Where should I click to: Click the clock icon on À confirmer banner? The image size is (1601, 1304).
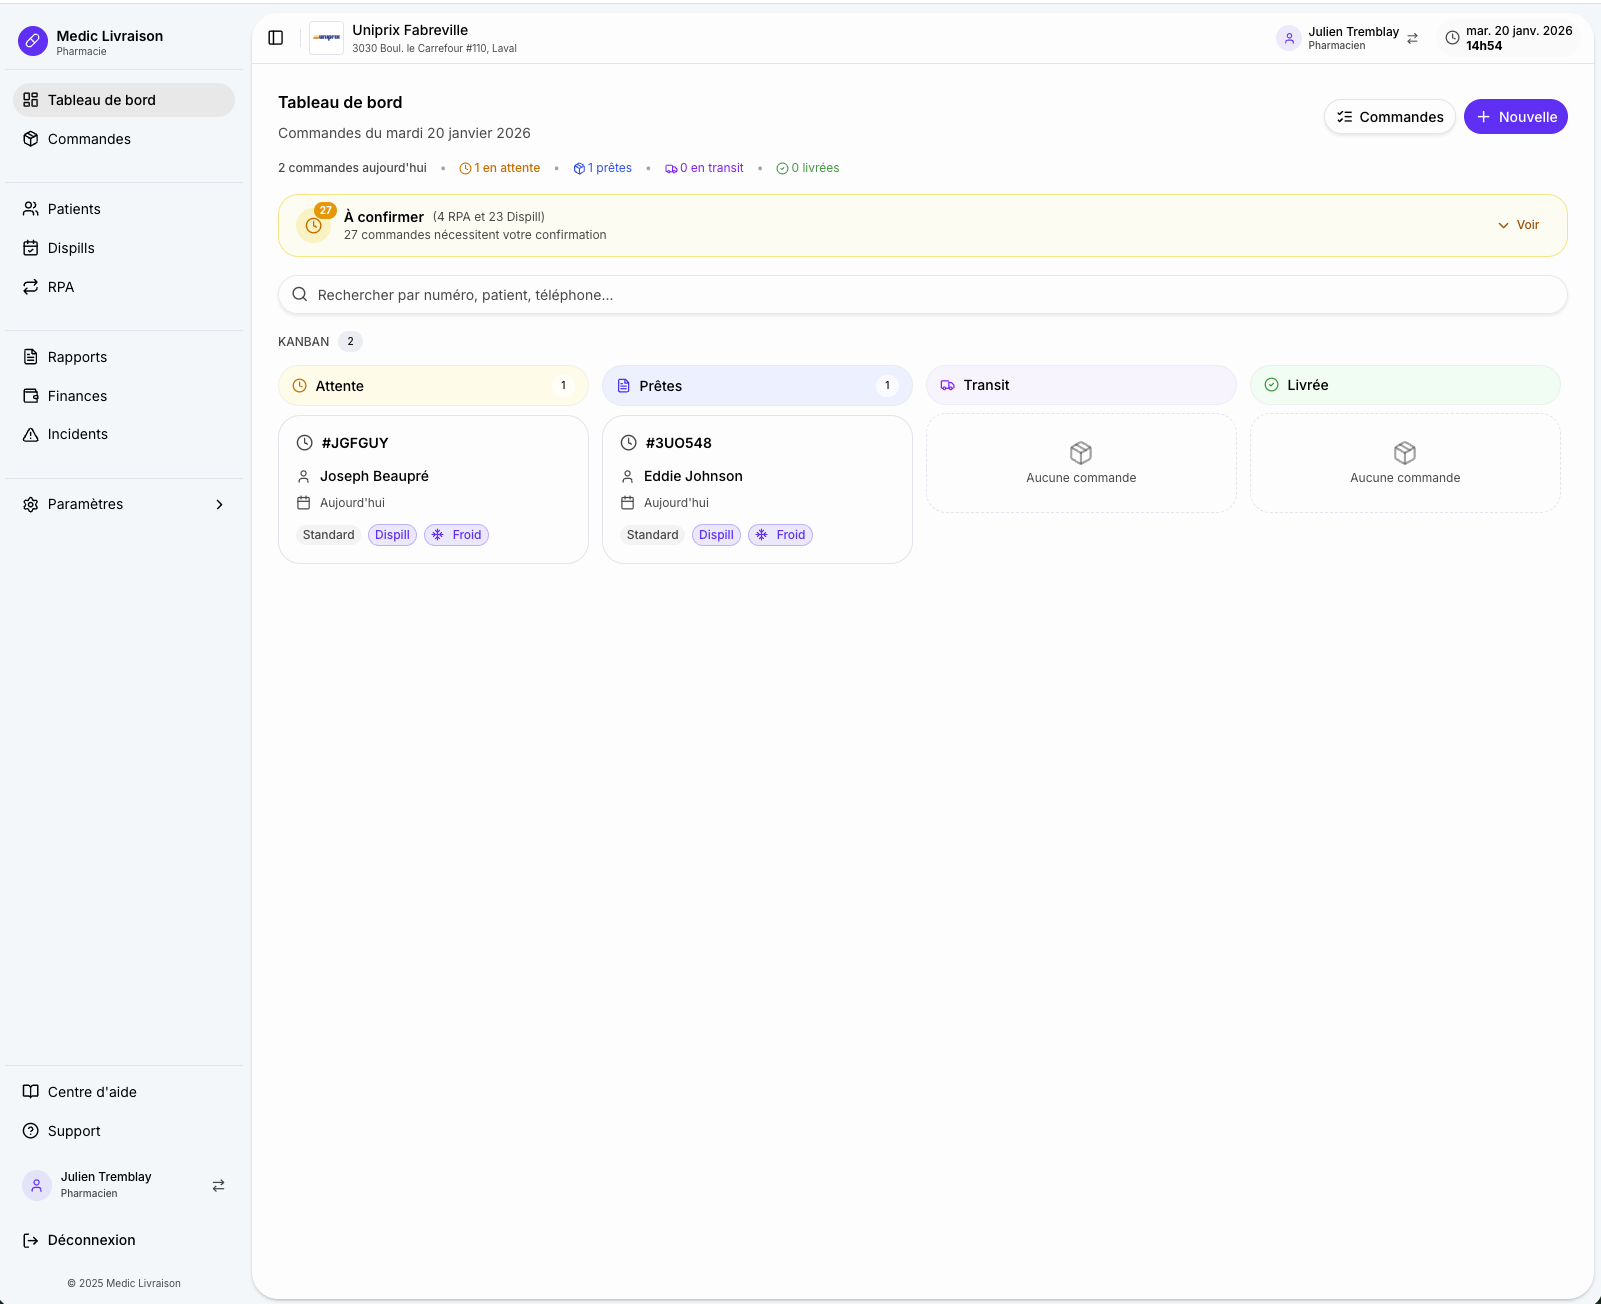coord(313,226)
